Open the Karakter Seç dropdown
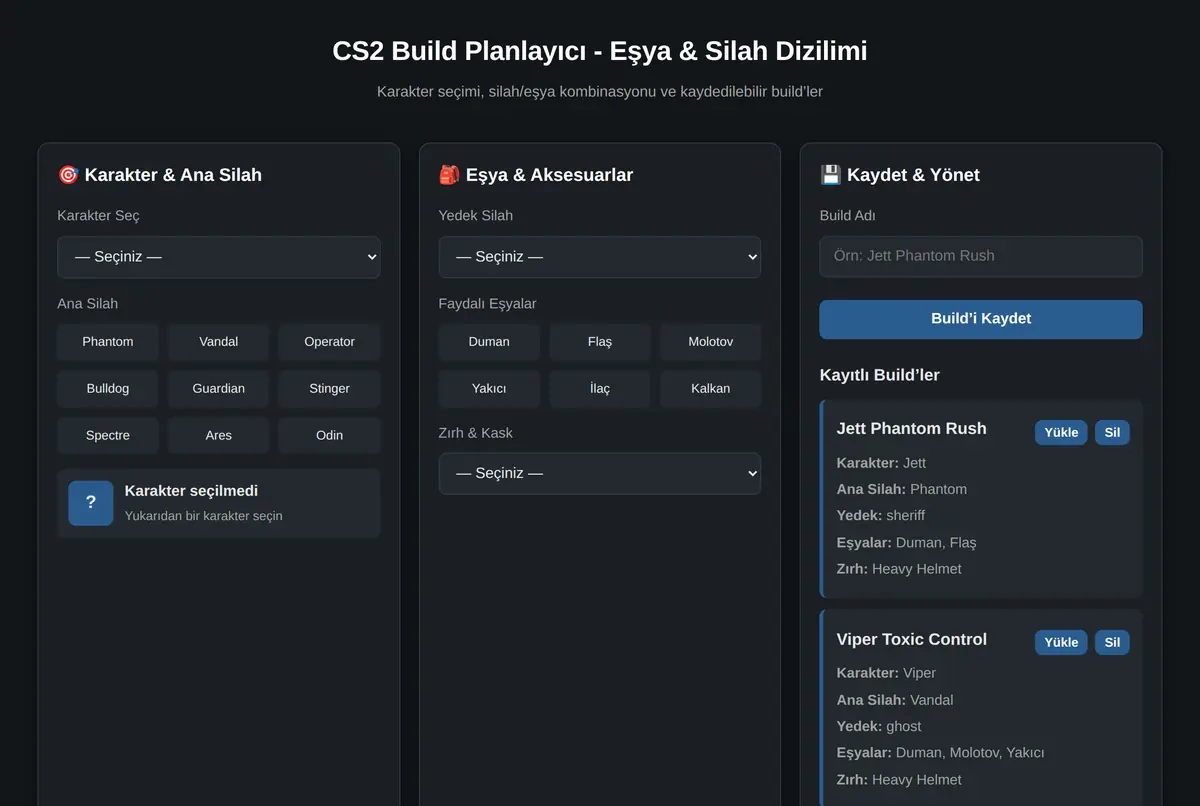The height and width of the screenshot is (806, 1200). (218, 257)
